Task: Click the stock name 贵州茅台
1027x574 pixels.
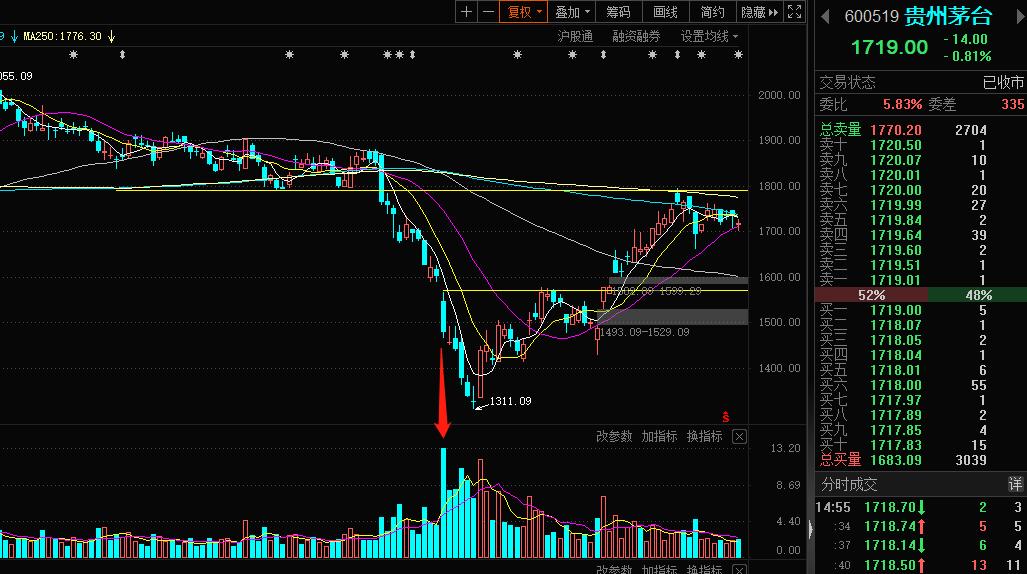Action: (x=949, y=16)
